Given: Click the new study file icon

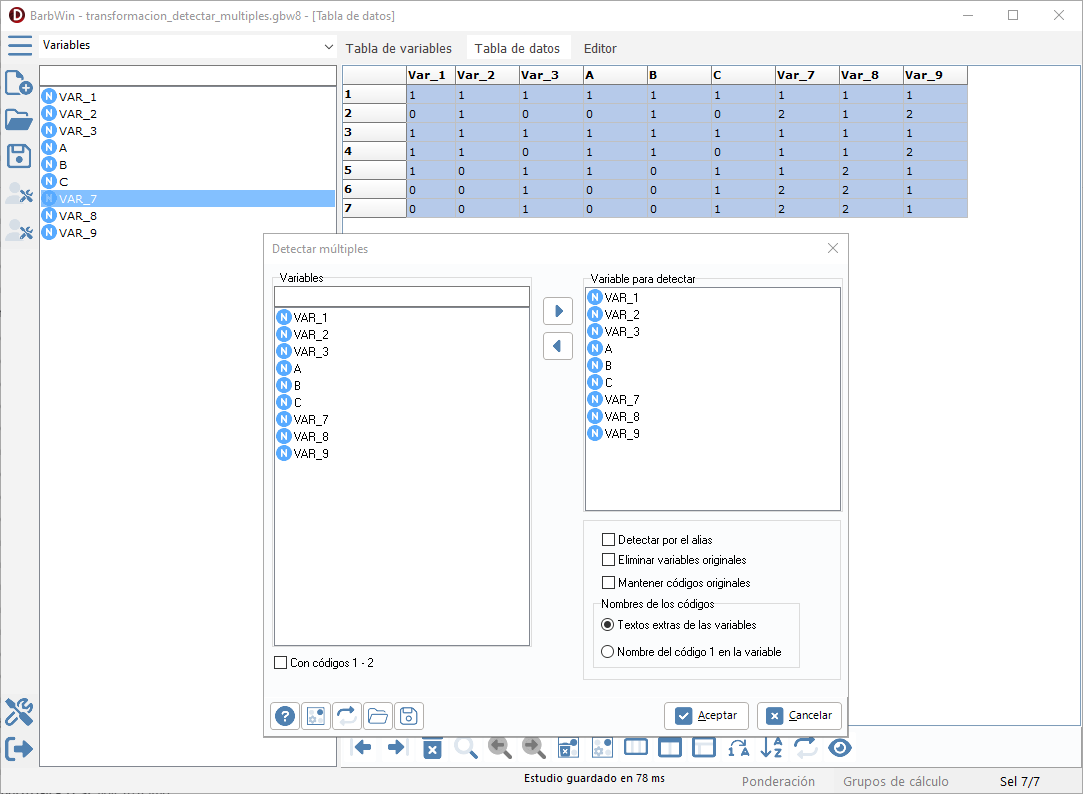Looking at the screenshot, I should pos(19,83).
